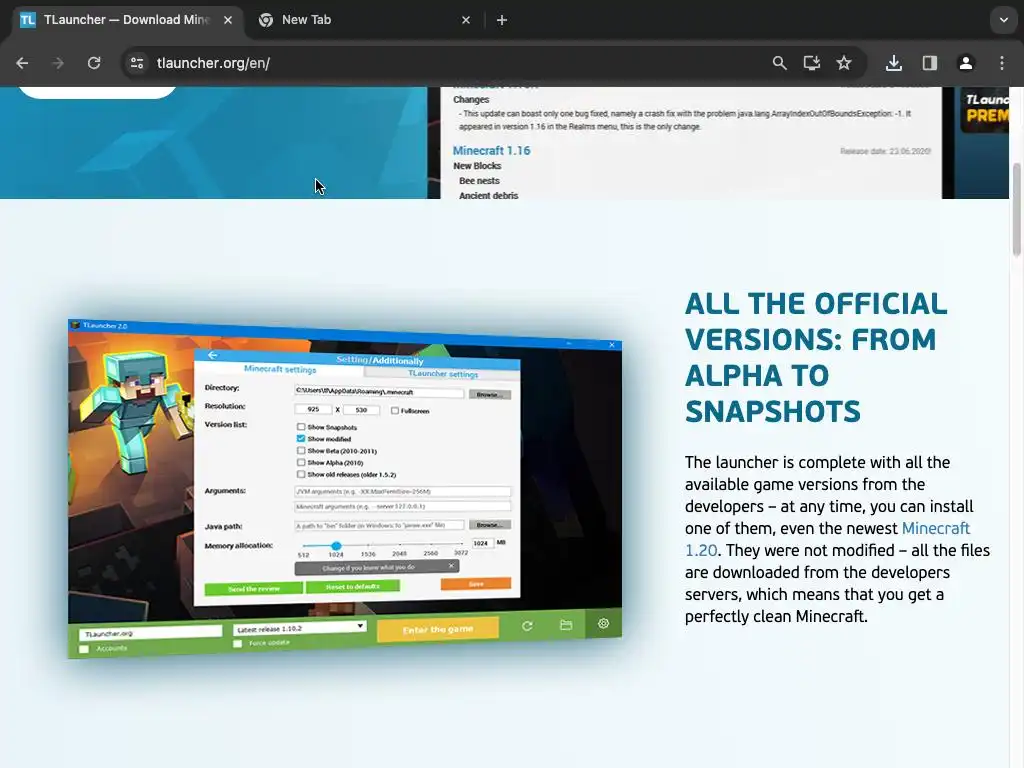The width and height of the screenshot is (1024, 768).
Task: Click the Reset to defaults button
Action: (x=353, y=586)
